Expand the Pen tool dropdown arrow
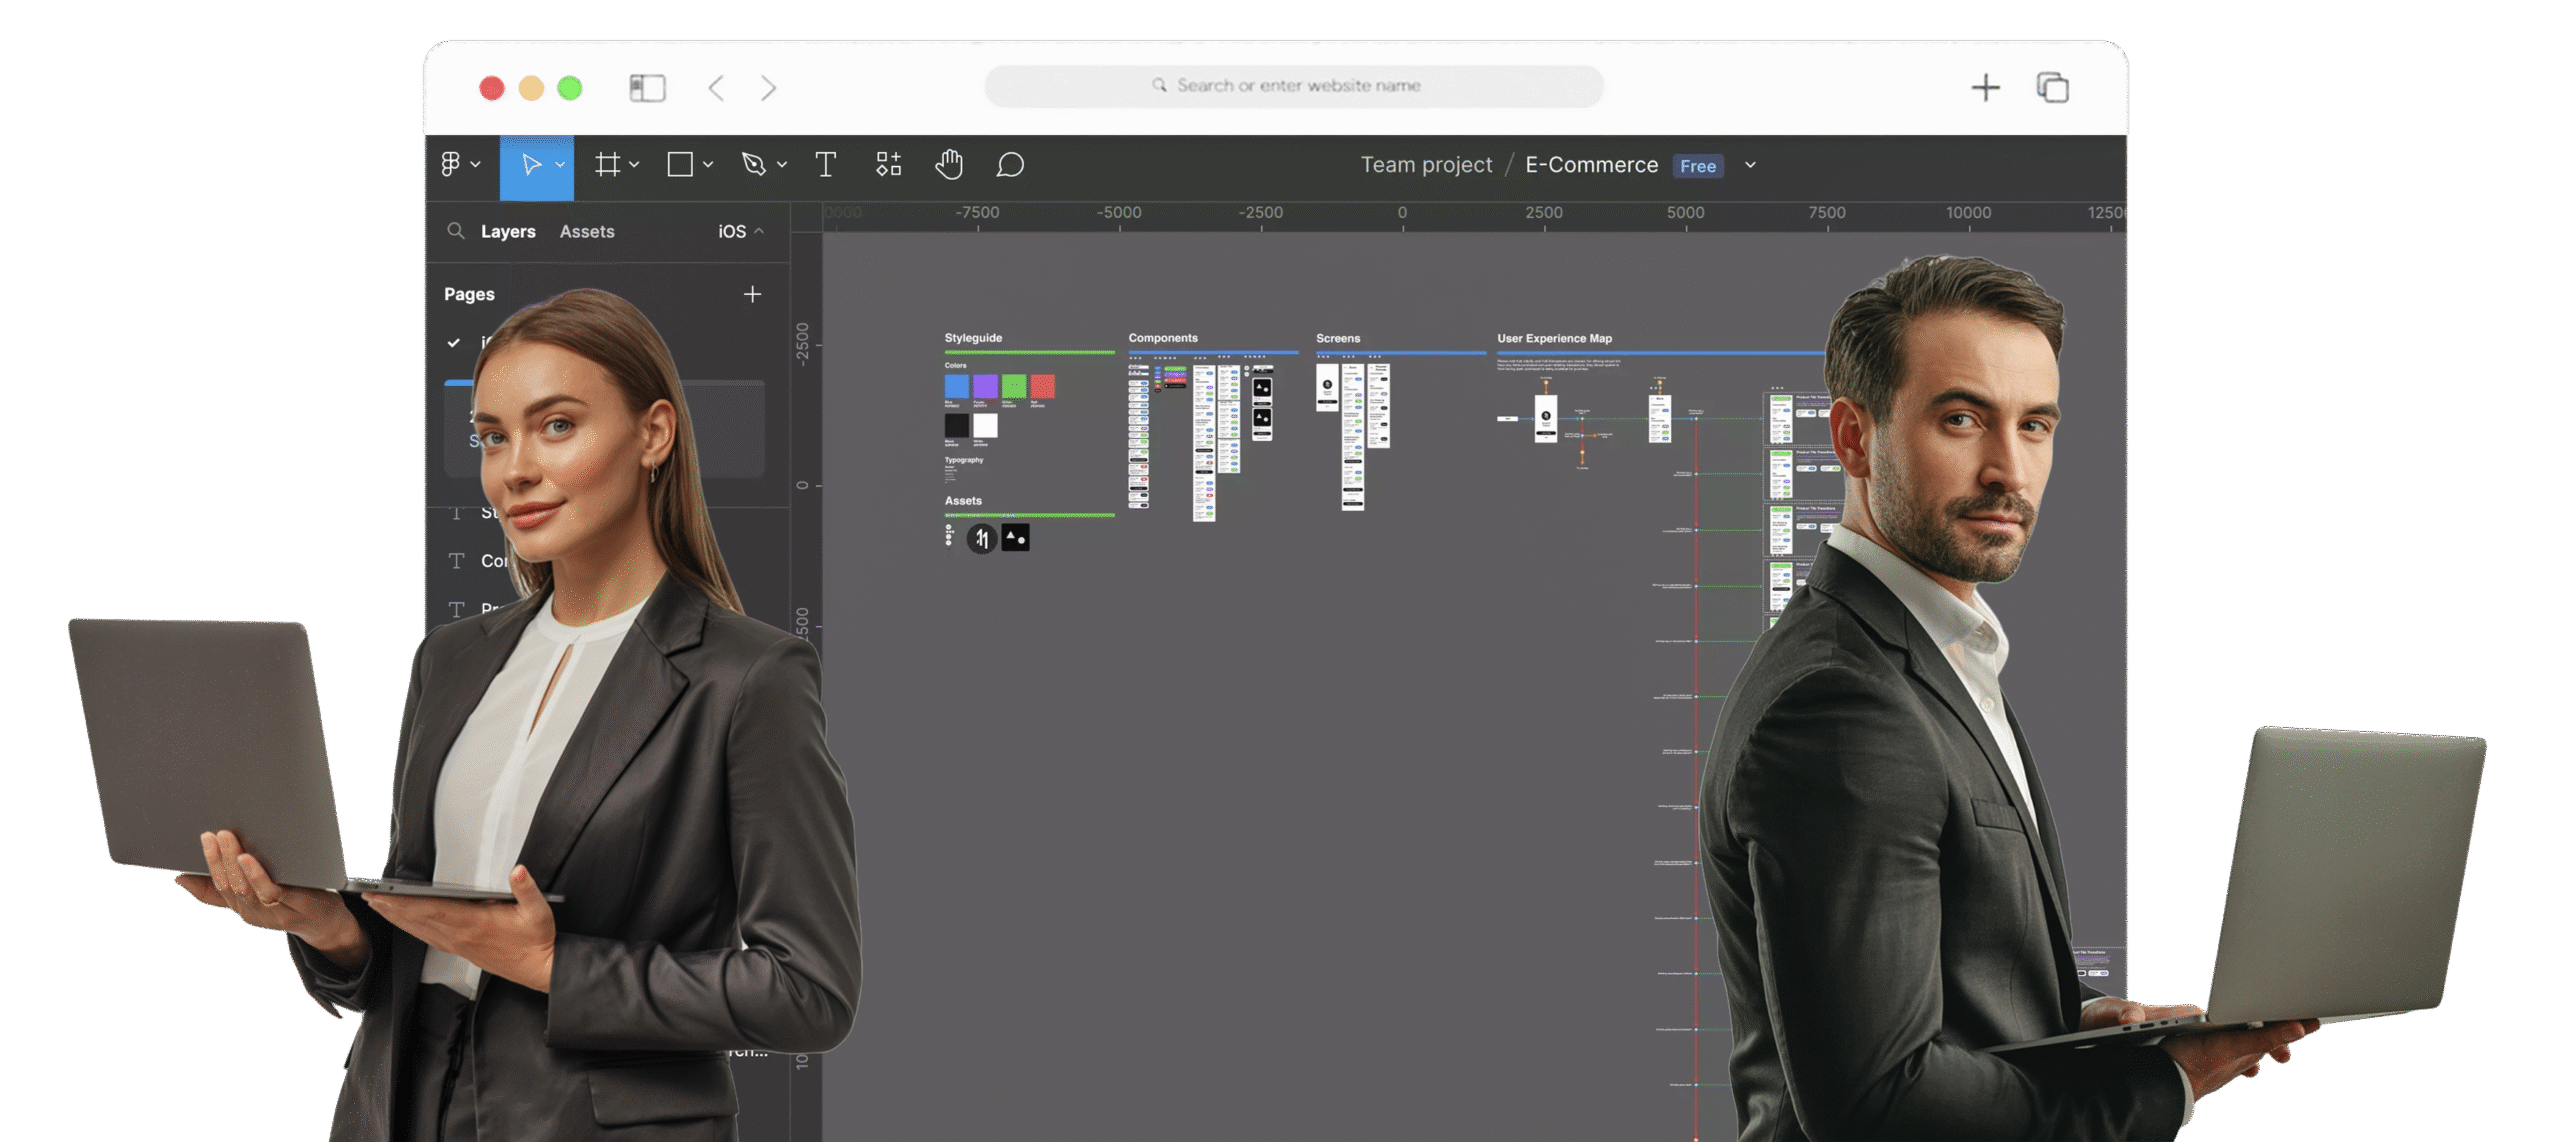The image size is (2560, 1142). click(x=782, y=165)
